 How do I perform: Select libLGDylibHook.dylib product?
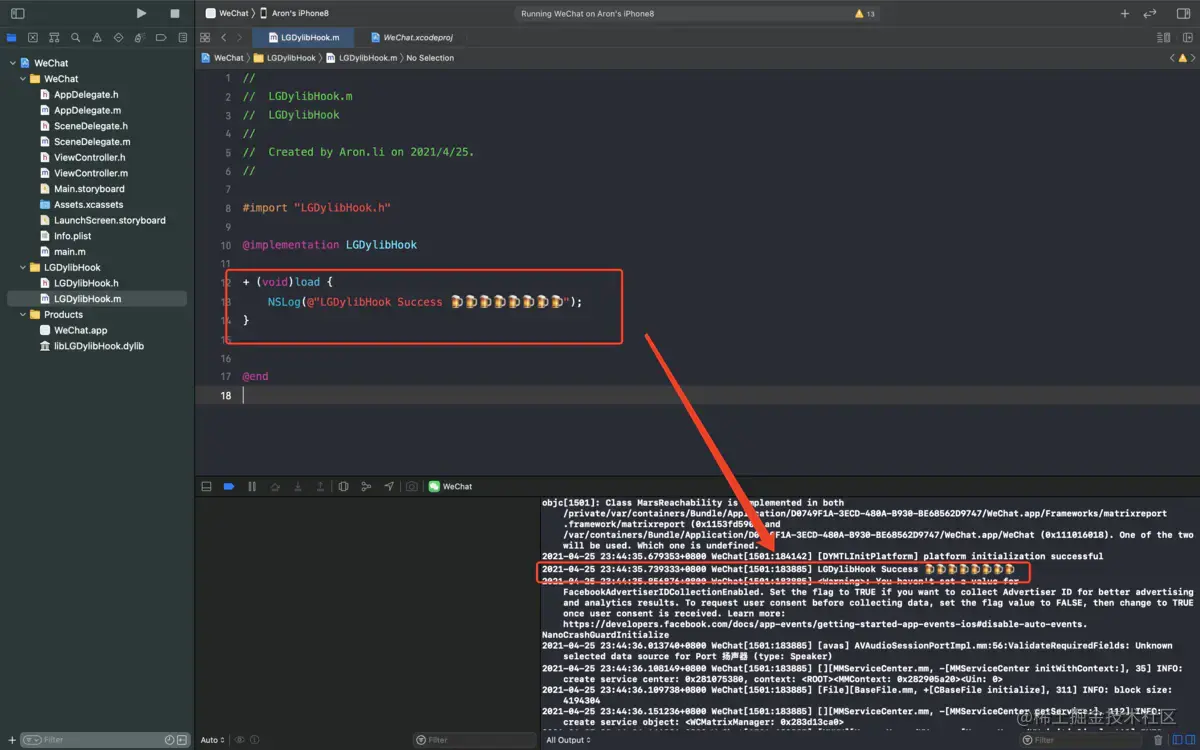98,346
